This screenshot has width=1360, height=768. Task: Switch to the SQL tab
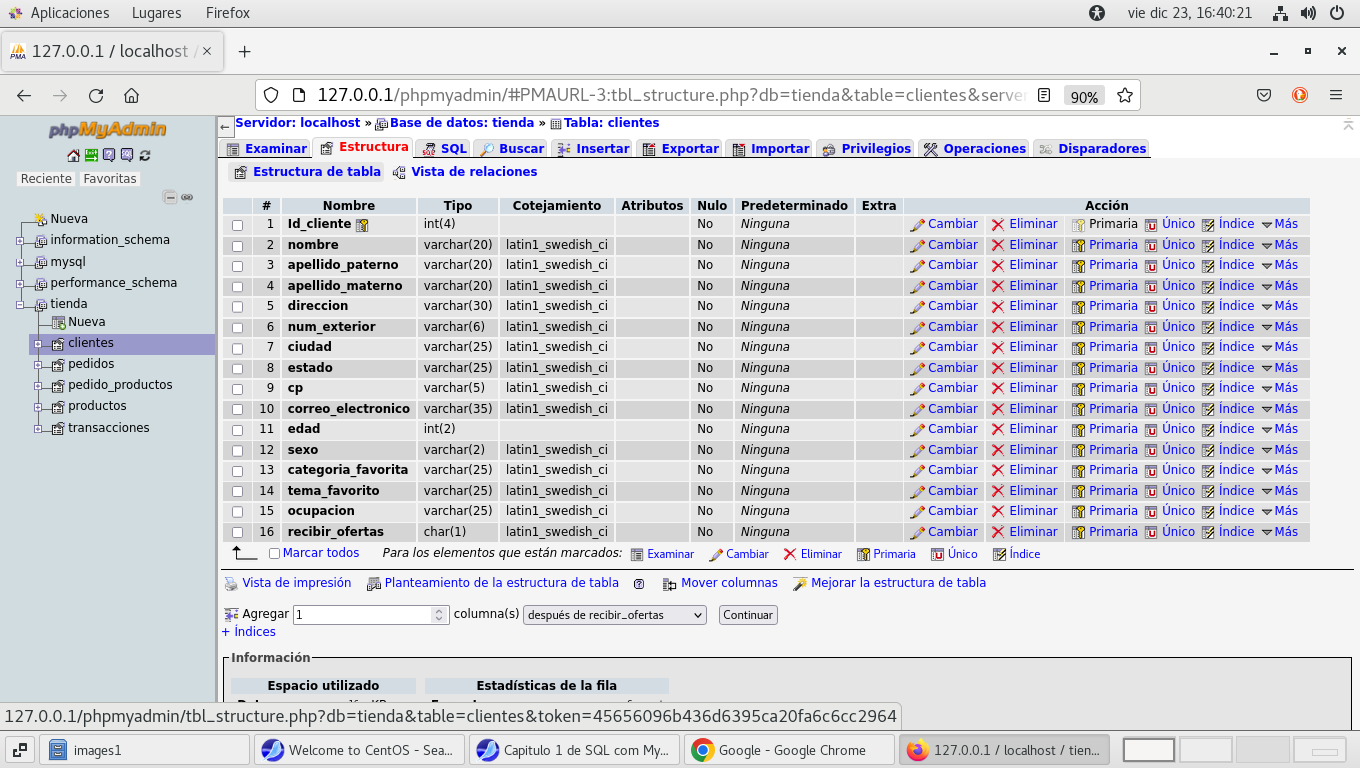coord(445,149)
